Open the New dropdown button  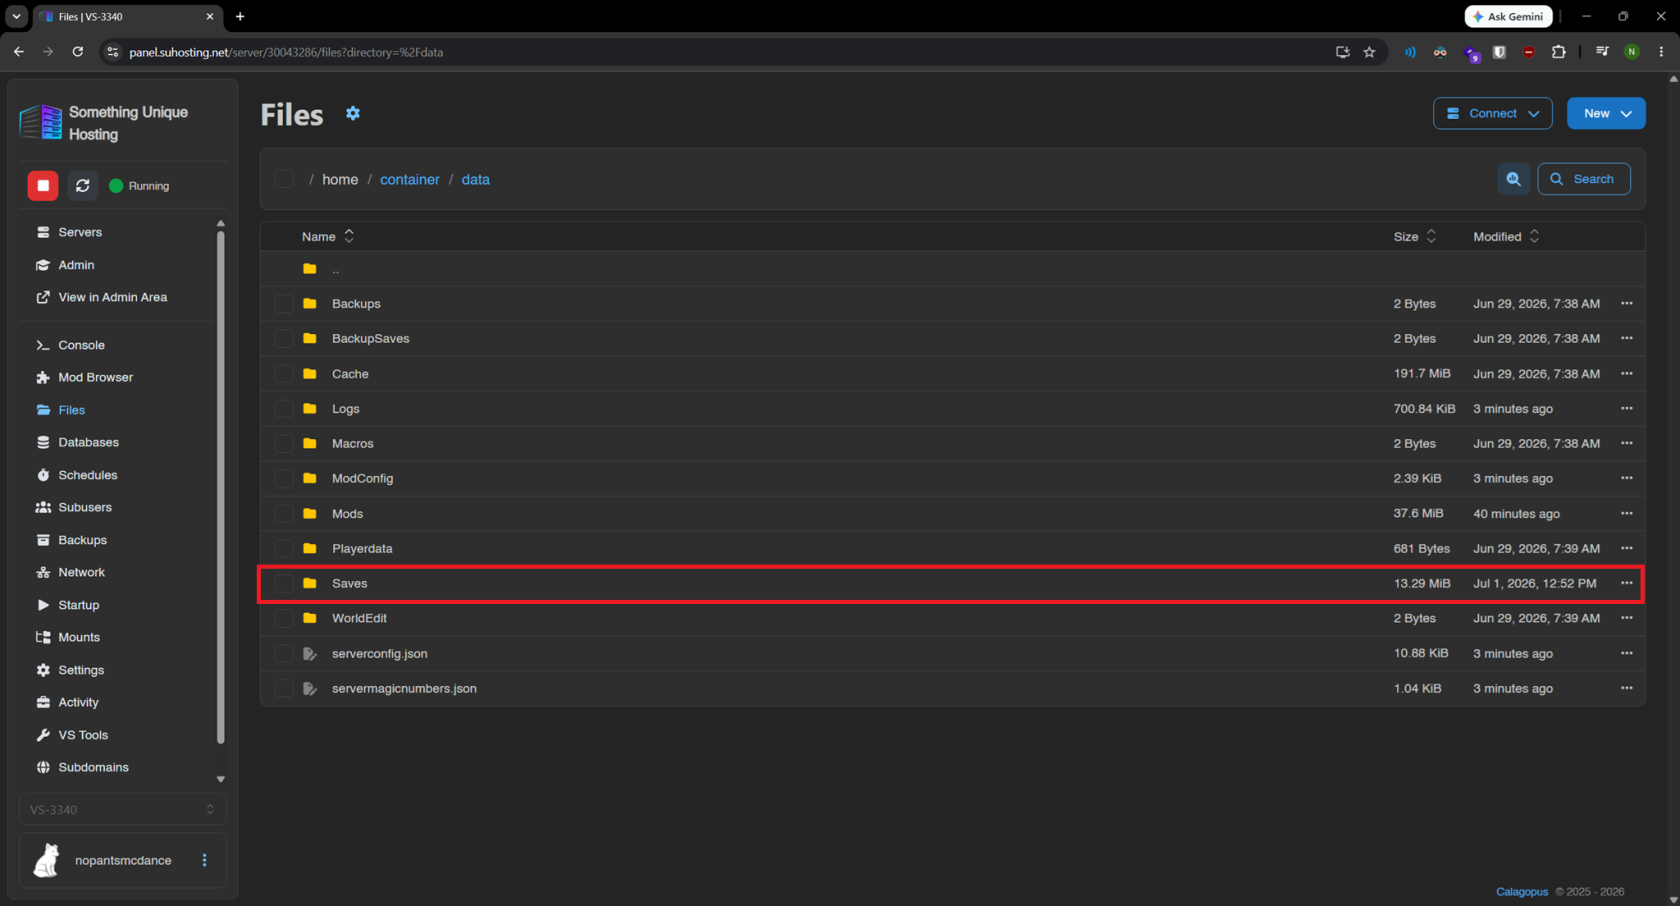coord(1606,113)
